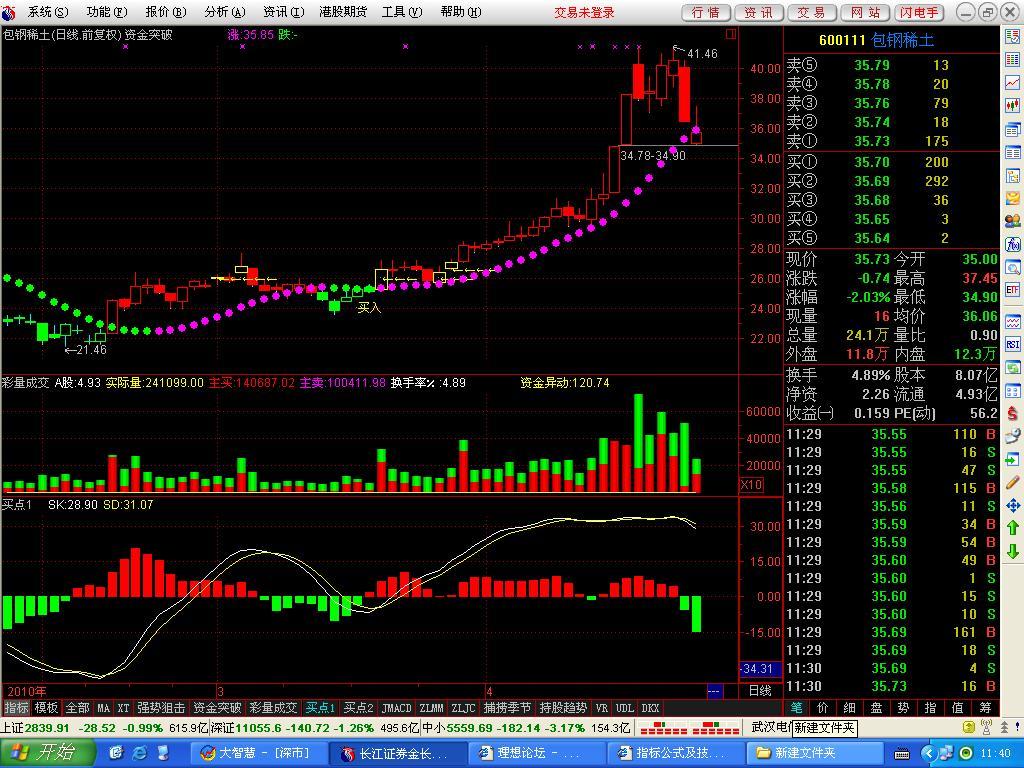Open the 系统(S) menu
The width and height of the screenshot is (1024, 768).
tap(47, 12)
